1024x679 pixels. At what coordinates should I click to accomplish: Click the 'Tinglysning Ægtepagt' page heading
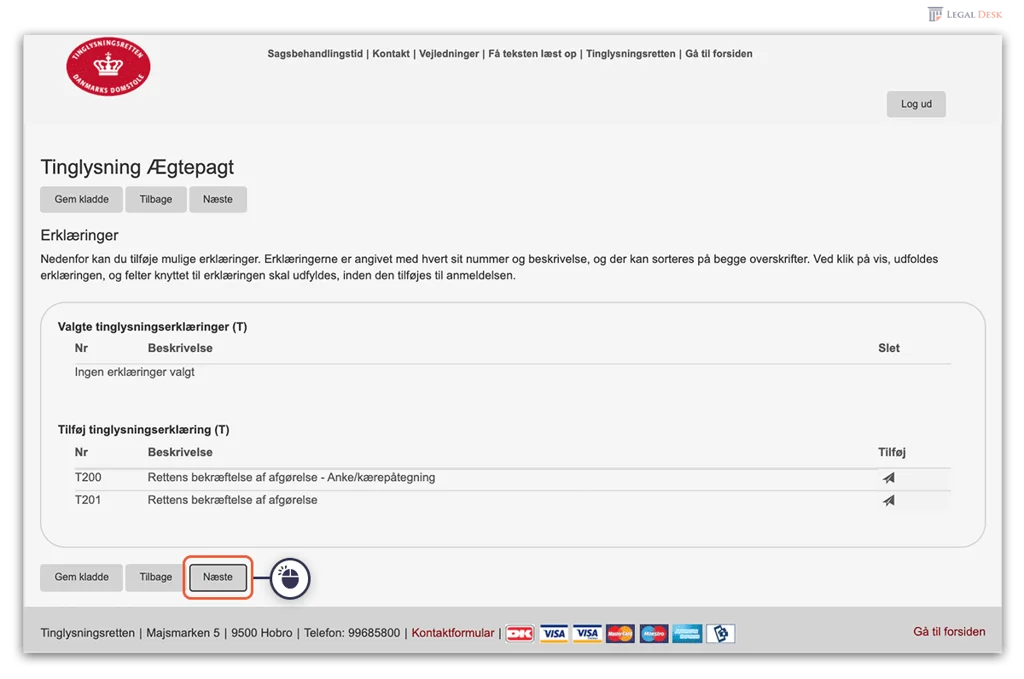tap(137, 167)
